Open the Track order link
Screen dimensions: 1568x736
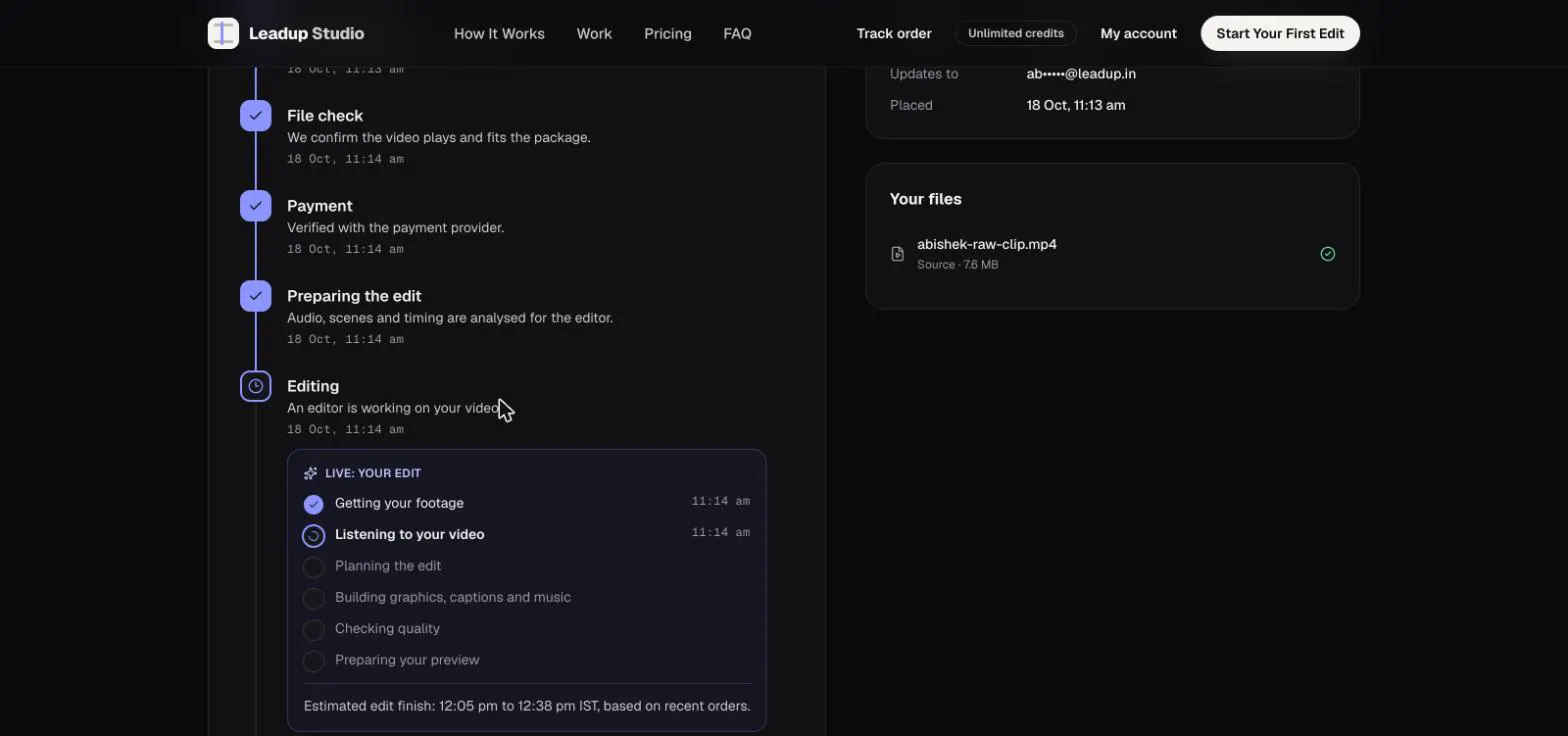(894, 33)
